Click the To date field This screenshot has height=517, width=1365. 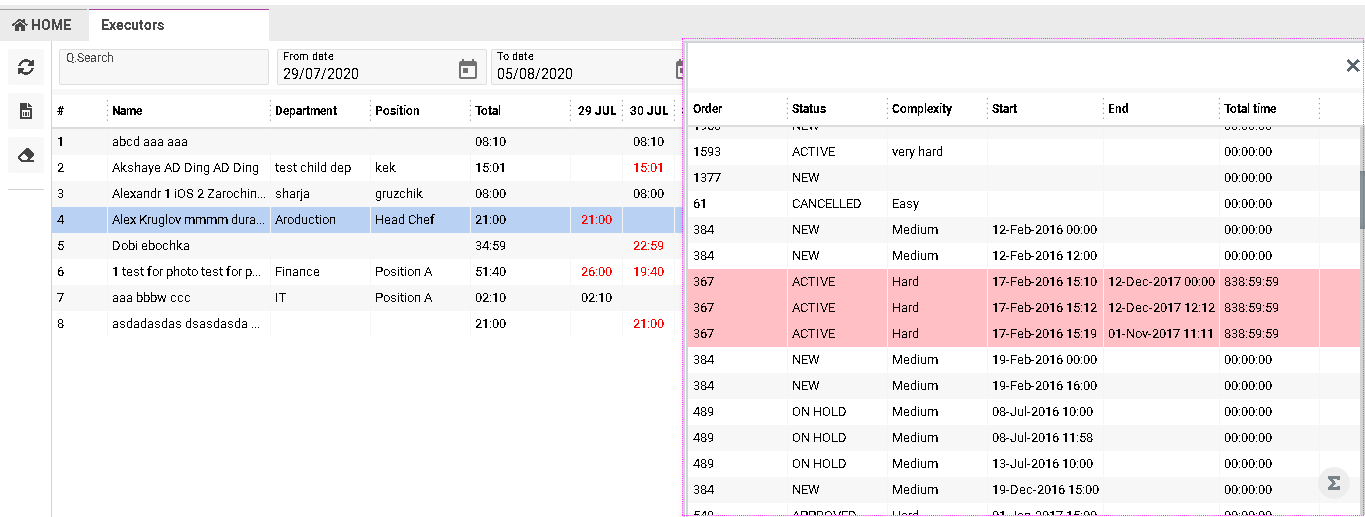point(580,73)
